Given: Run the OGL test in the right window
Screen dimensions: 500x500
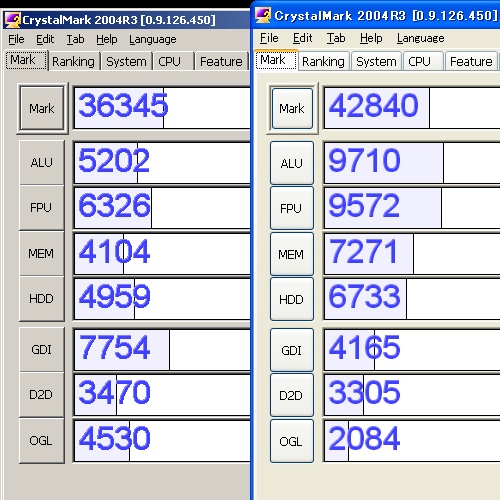Looking at the screenshot, I should point(292,441).
